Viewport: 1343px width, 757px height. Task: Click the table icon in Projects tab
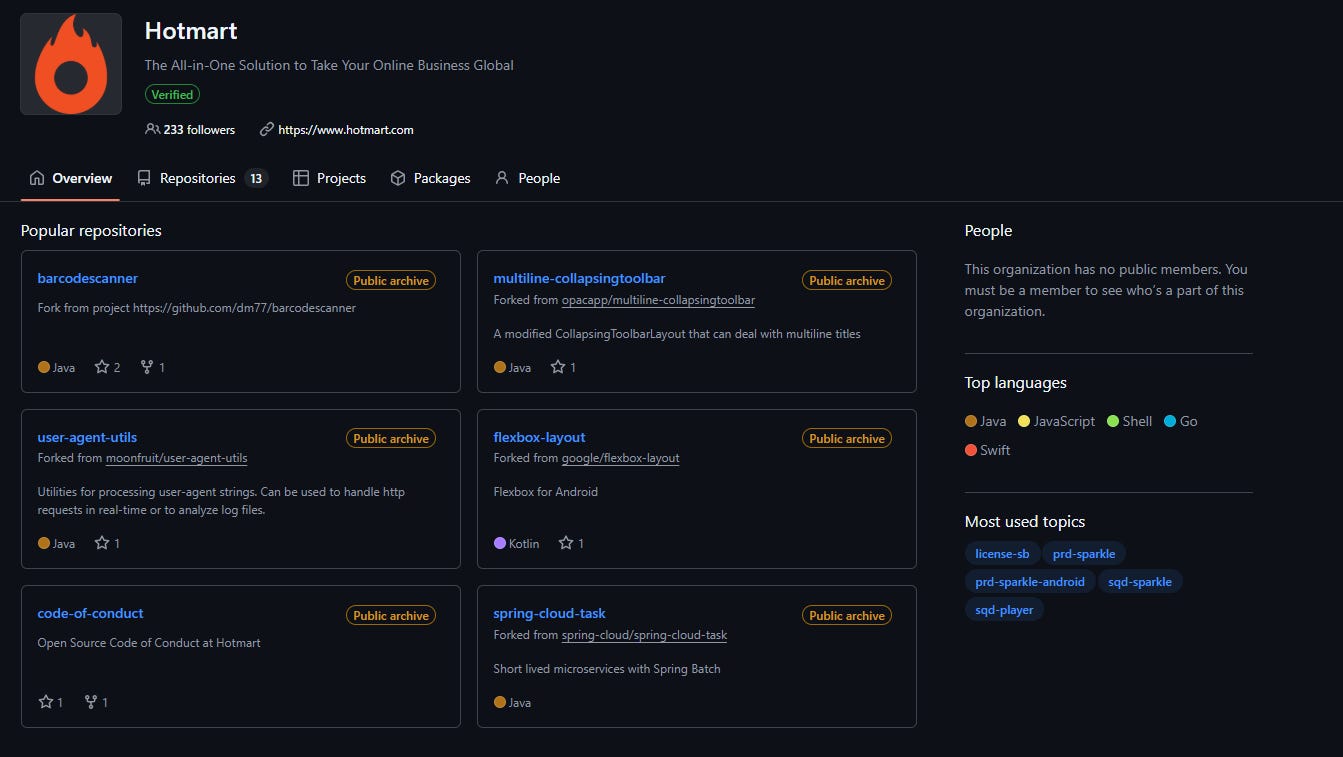[x=300, y=178]
